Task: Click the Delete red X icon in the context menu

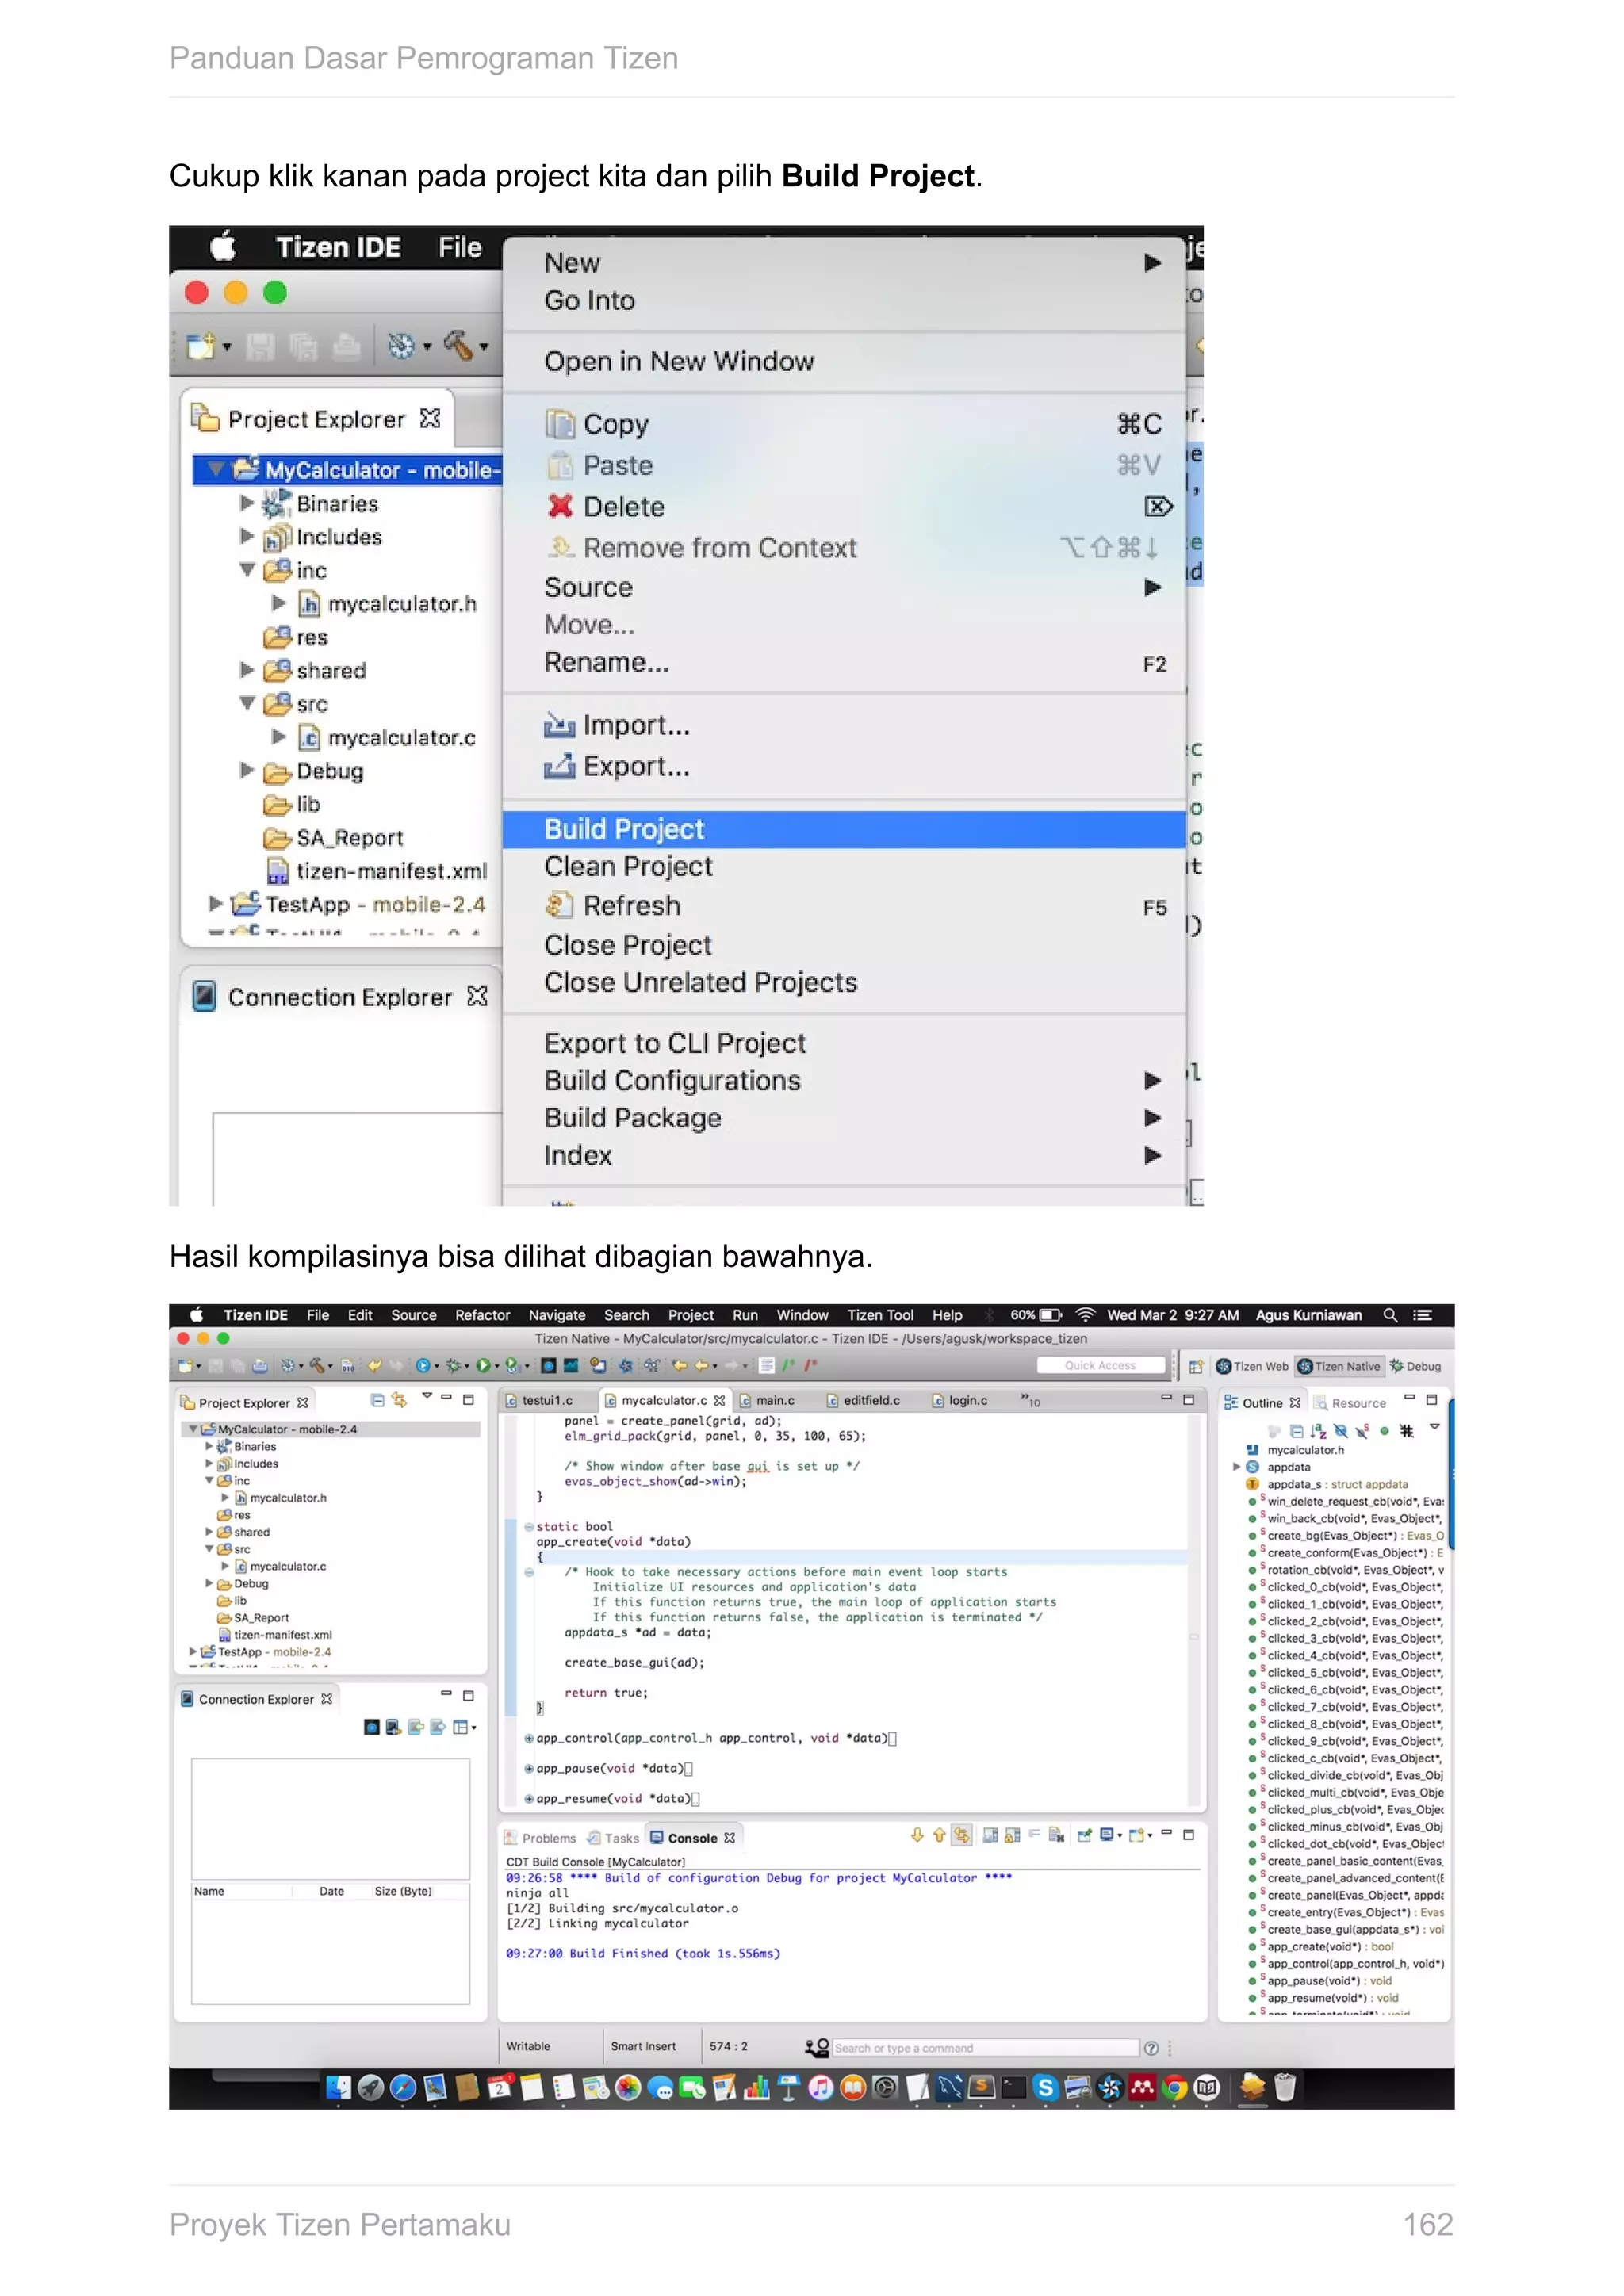Action: 560,507
